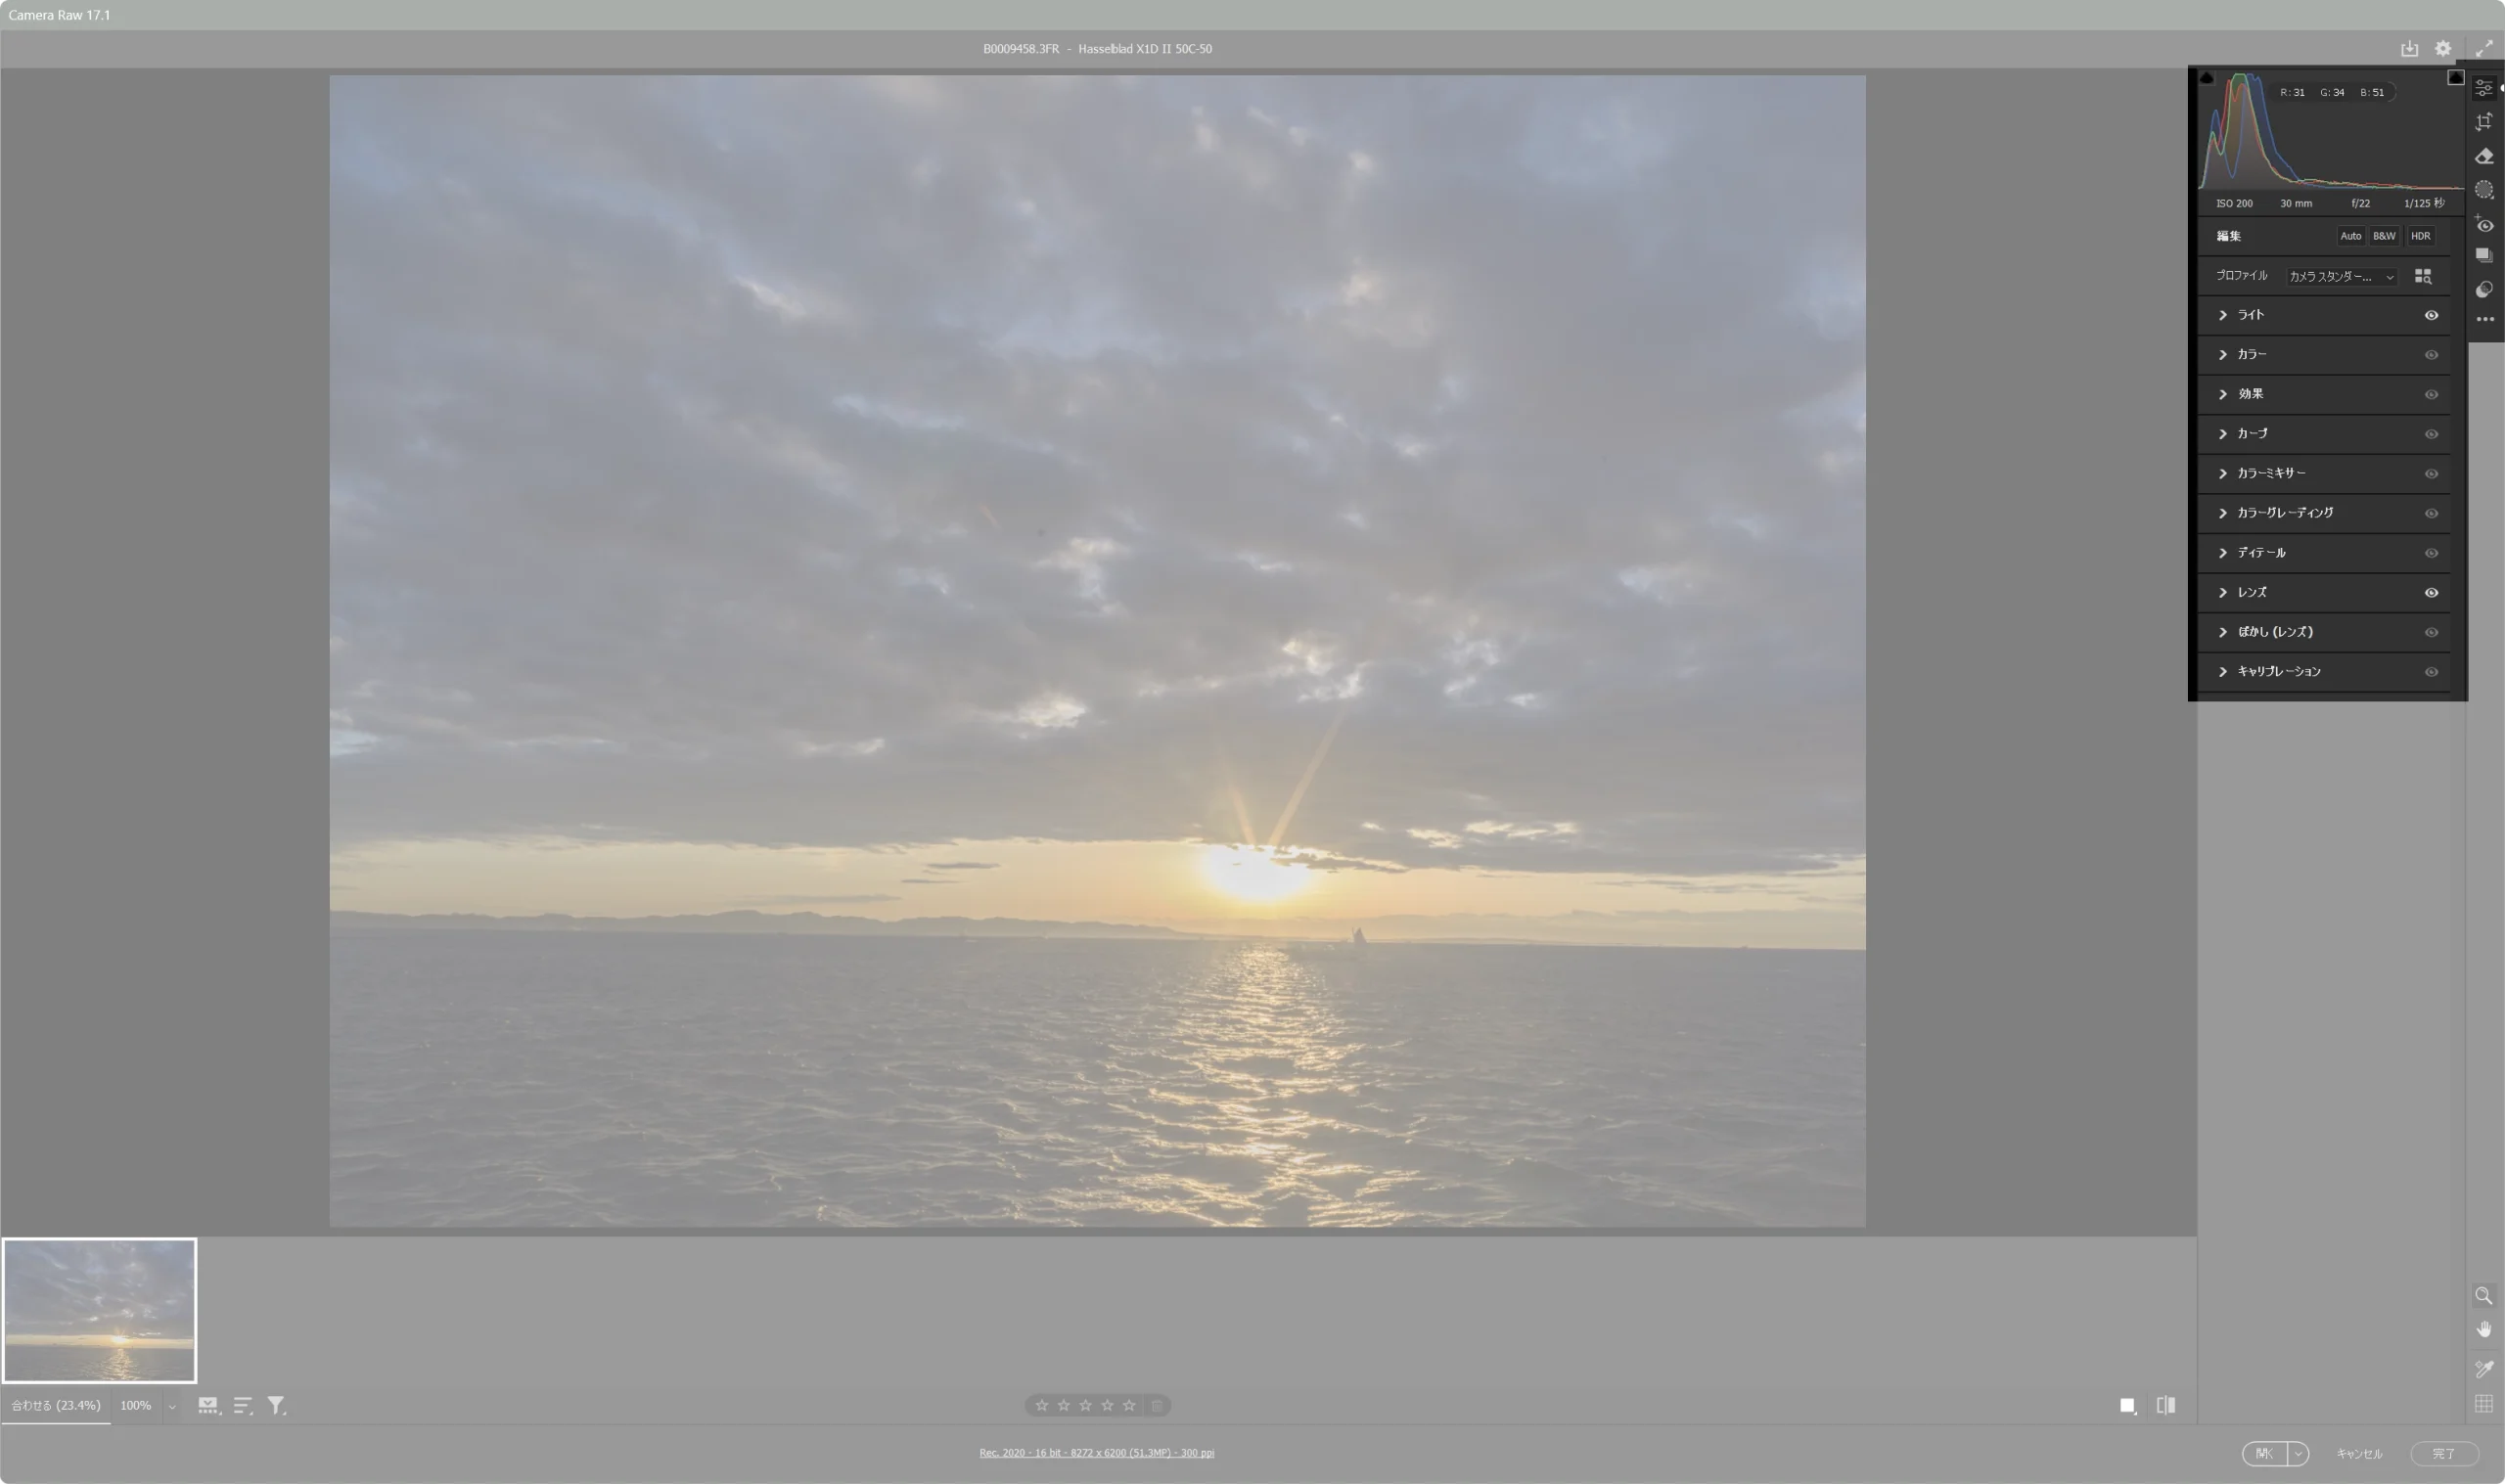Image resolution: width=2505 pixels, height=1484 pixels.
Task: Toggle visibility eye for レンズ panel
Action: tap(2431, 593)
